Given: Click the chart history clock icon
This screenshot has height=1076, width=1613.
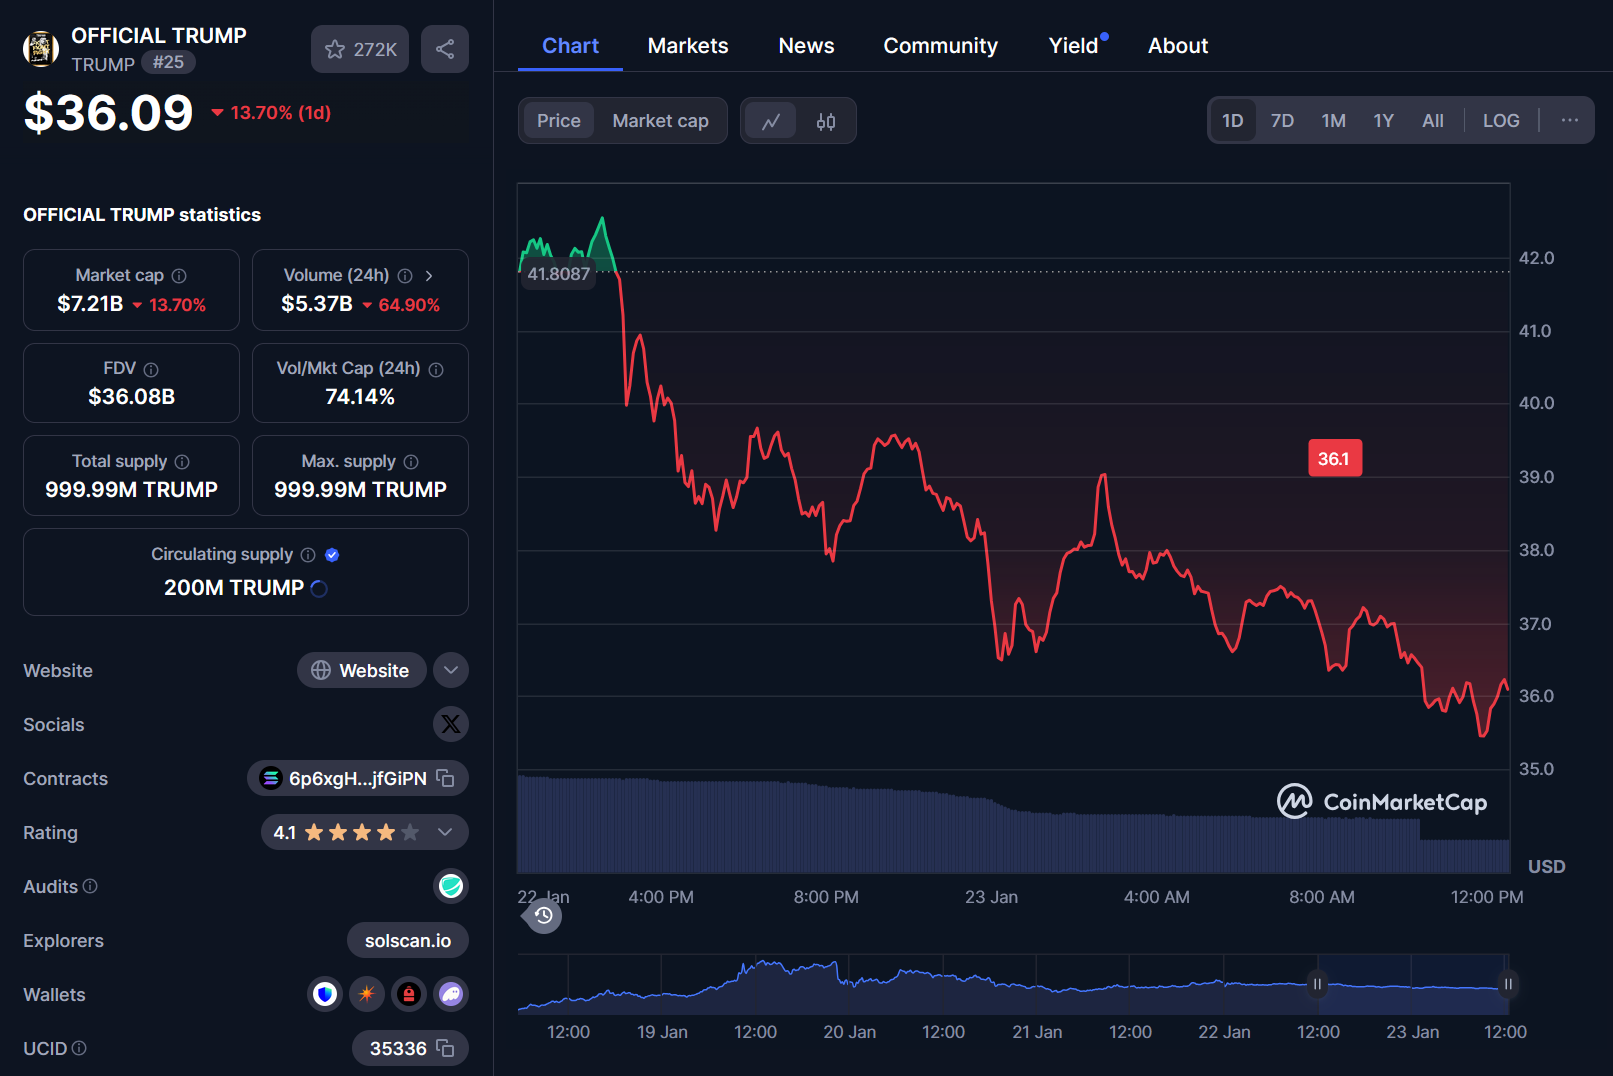Looking at the screenshot, I should point(544,916).
